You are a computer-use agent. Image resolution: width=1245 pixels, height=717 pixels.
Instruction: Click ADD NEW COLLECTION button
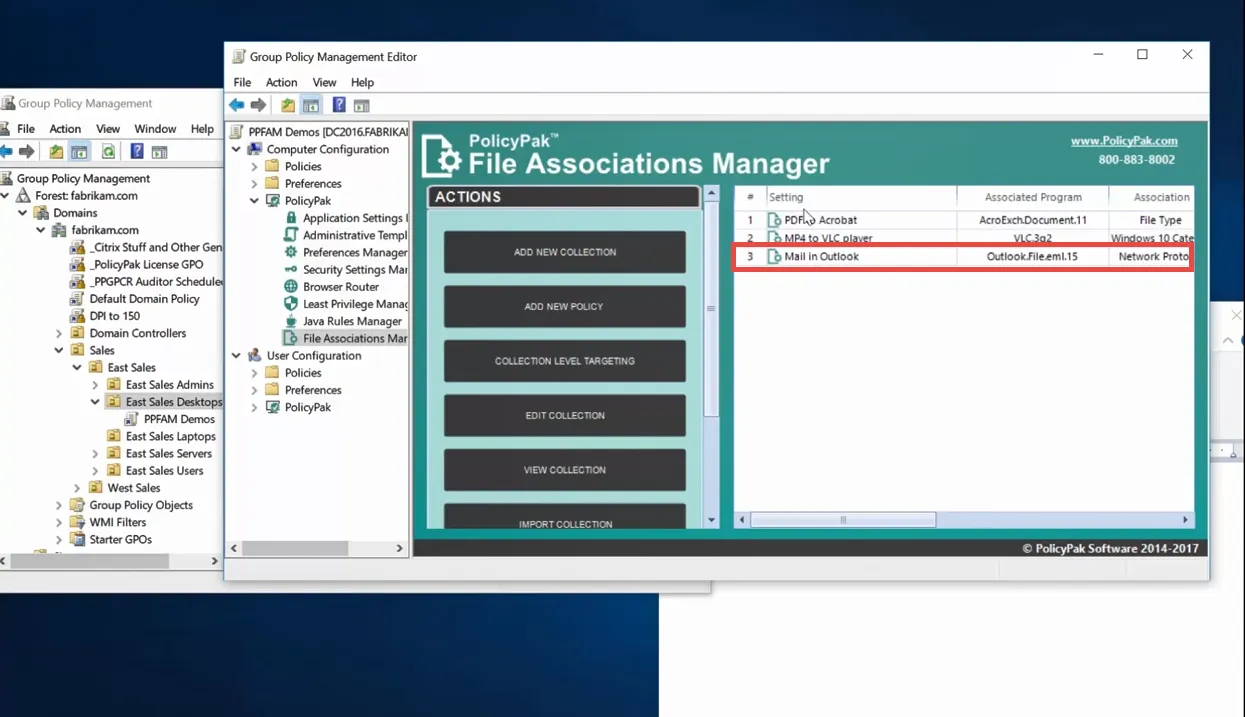coord(565,252)
